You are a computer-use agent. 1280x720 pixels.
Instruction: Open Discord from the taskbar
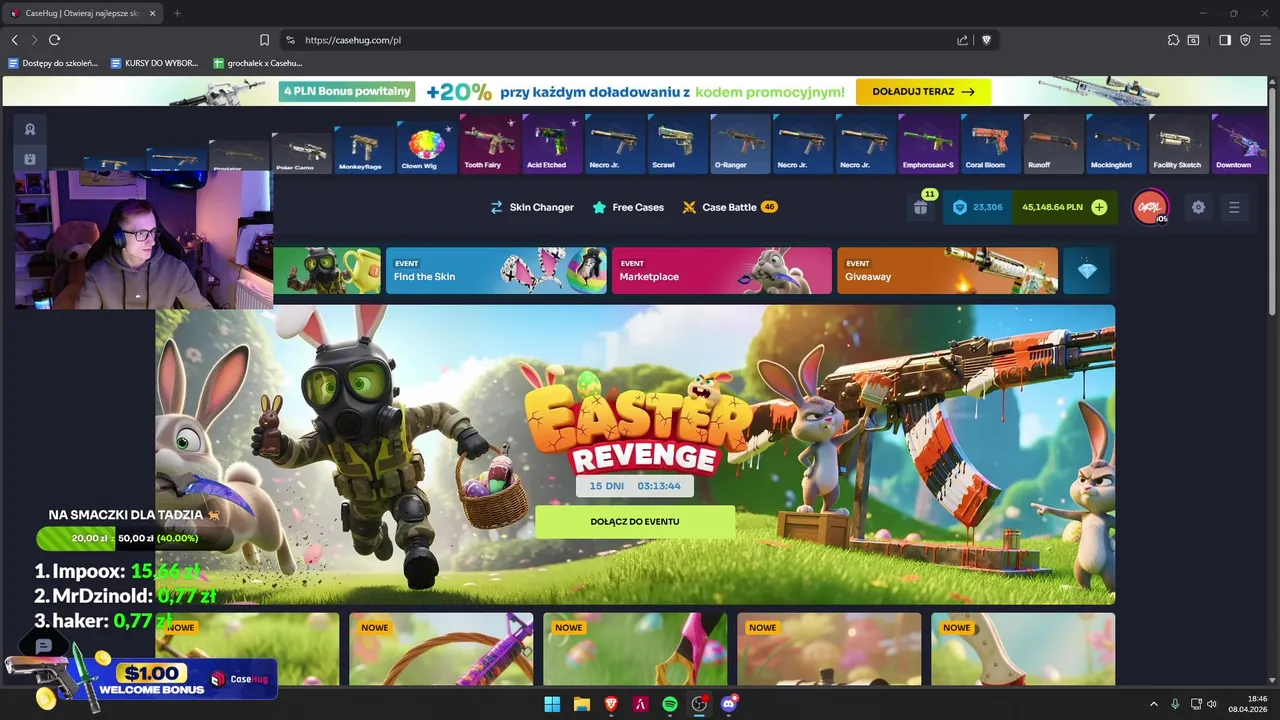point(729,704)
